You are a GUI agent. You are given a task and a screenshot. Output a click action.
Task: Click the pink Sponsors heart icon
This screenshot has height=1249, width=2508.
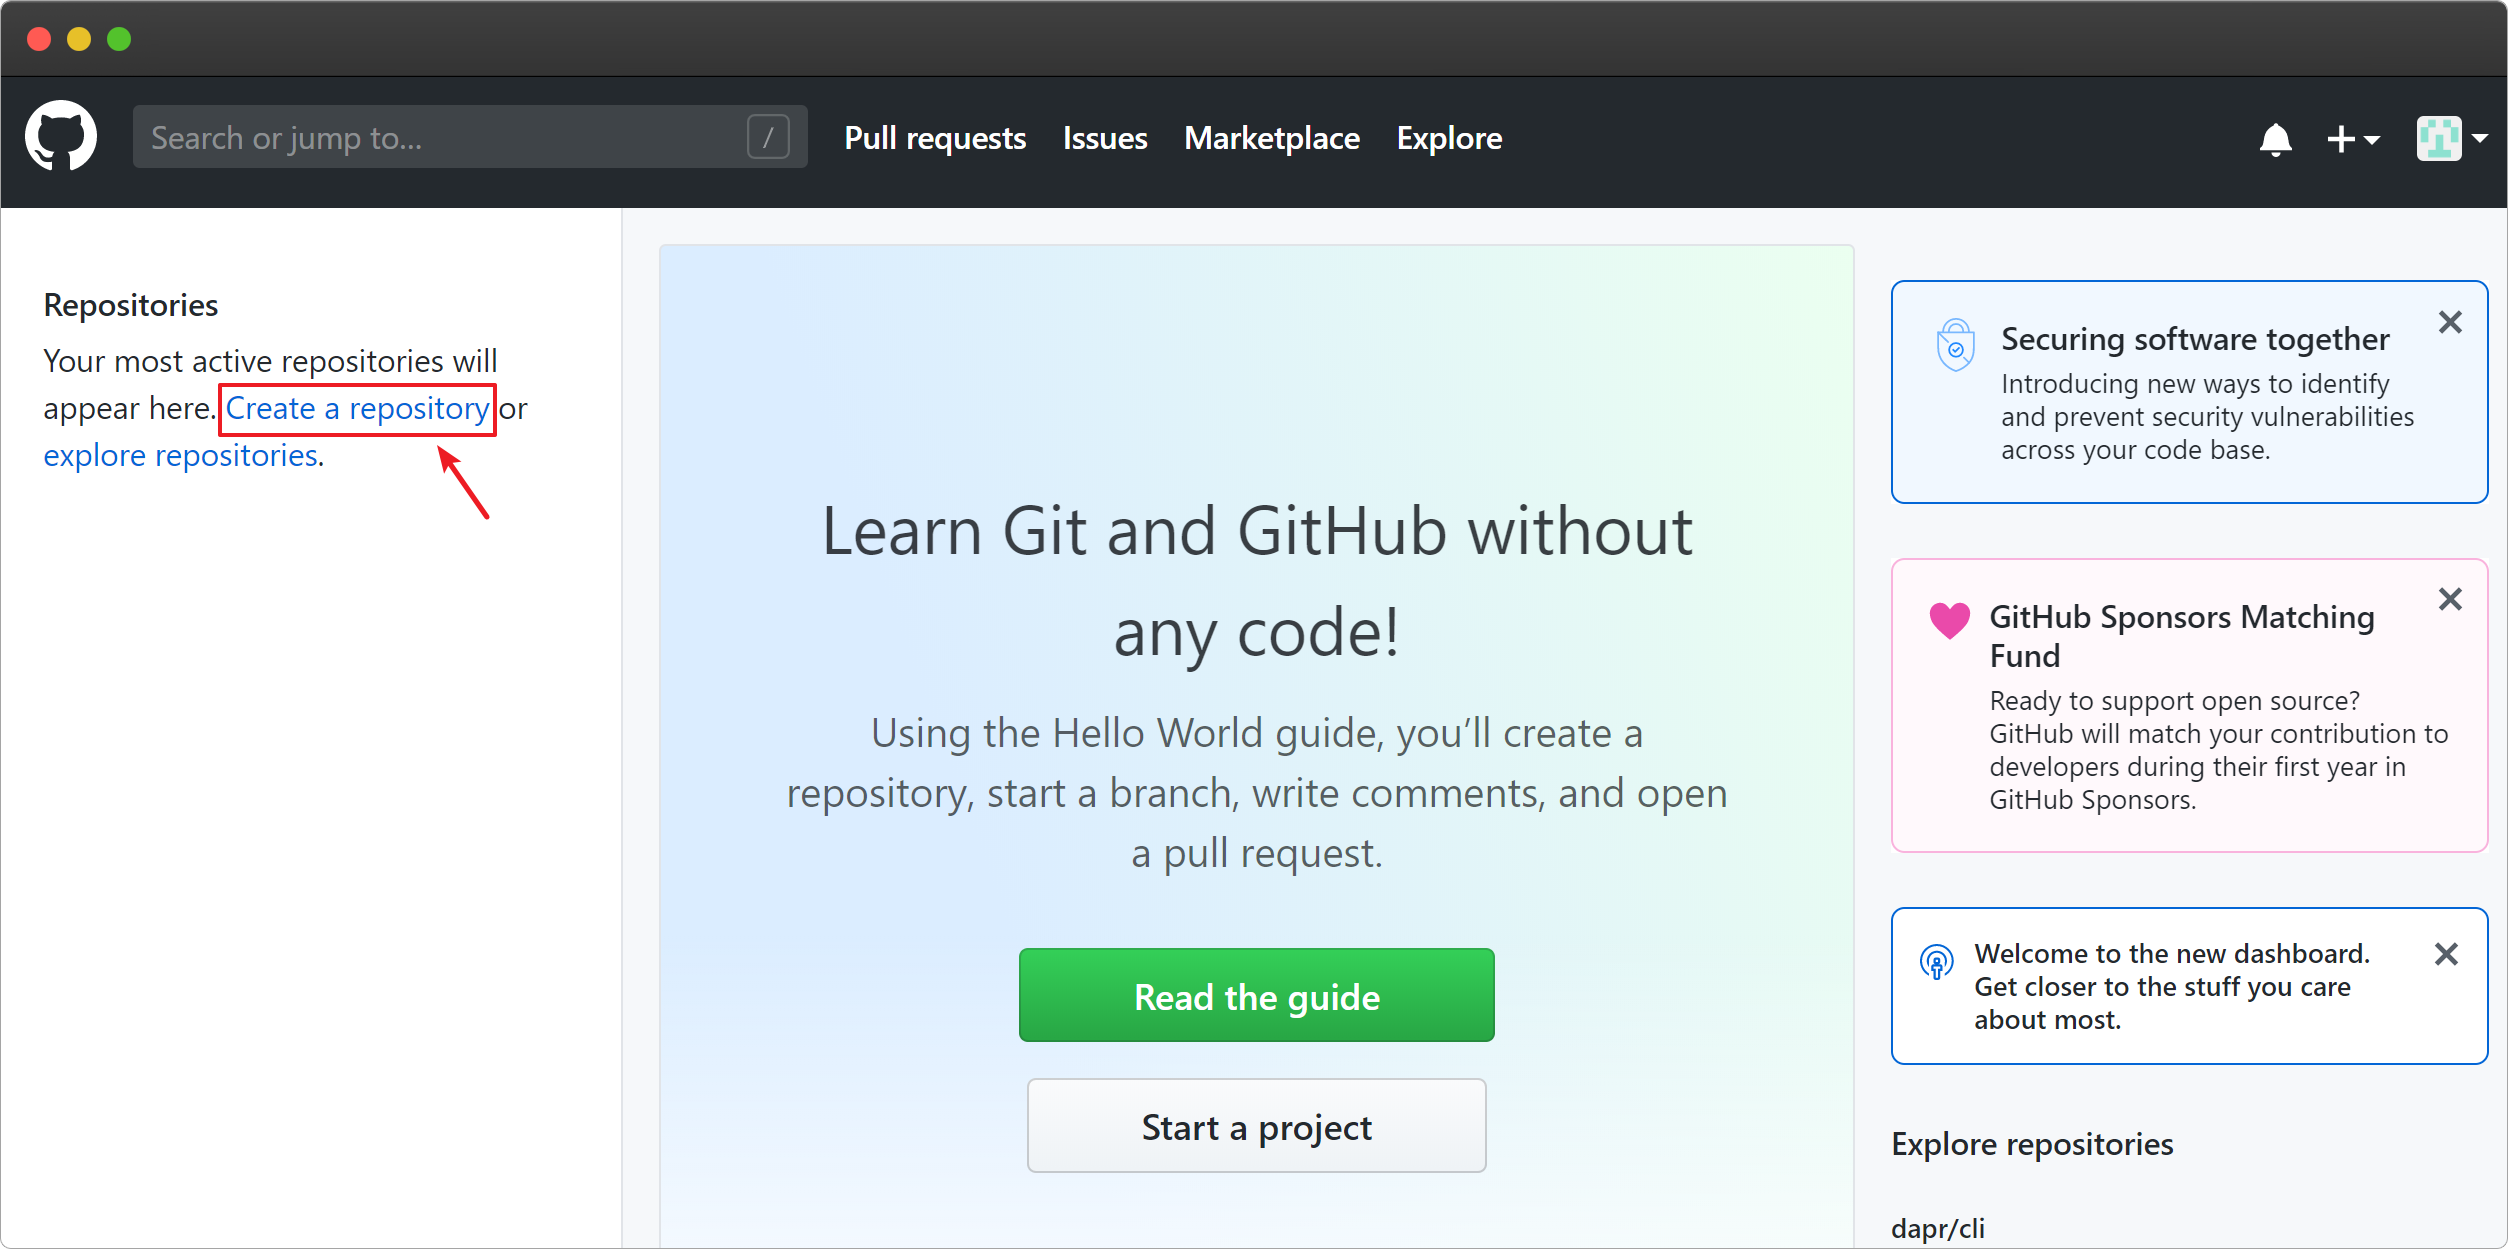tap(1949, 620)
